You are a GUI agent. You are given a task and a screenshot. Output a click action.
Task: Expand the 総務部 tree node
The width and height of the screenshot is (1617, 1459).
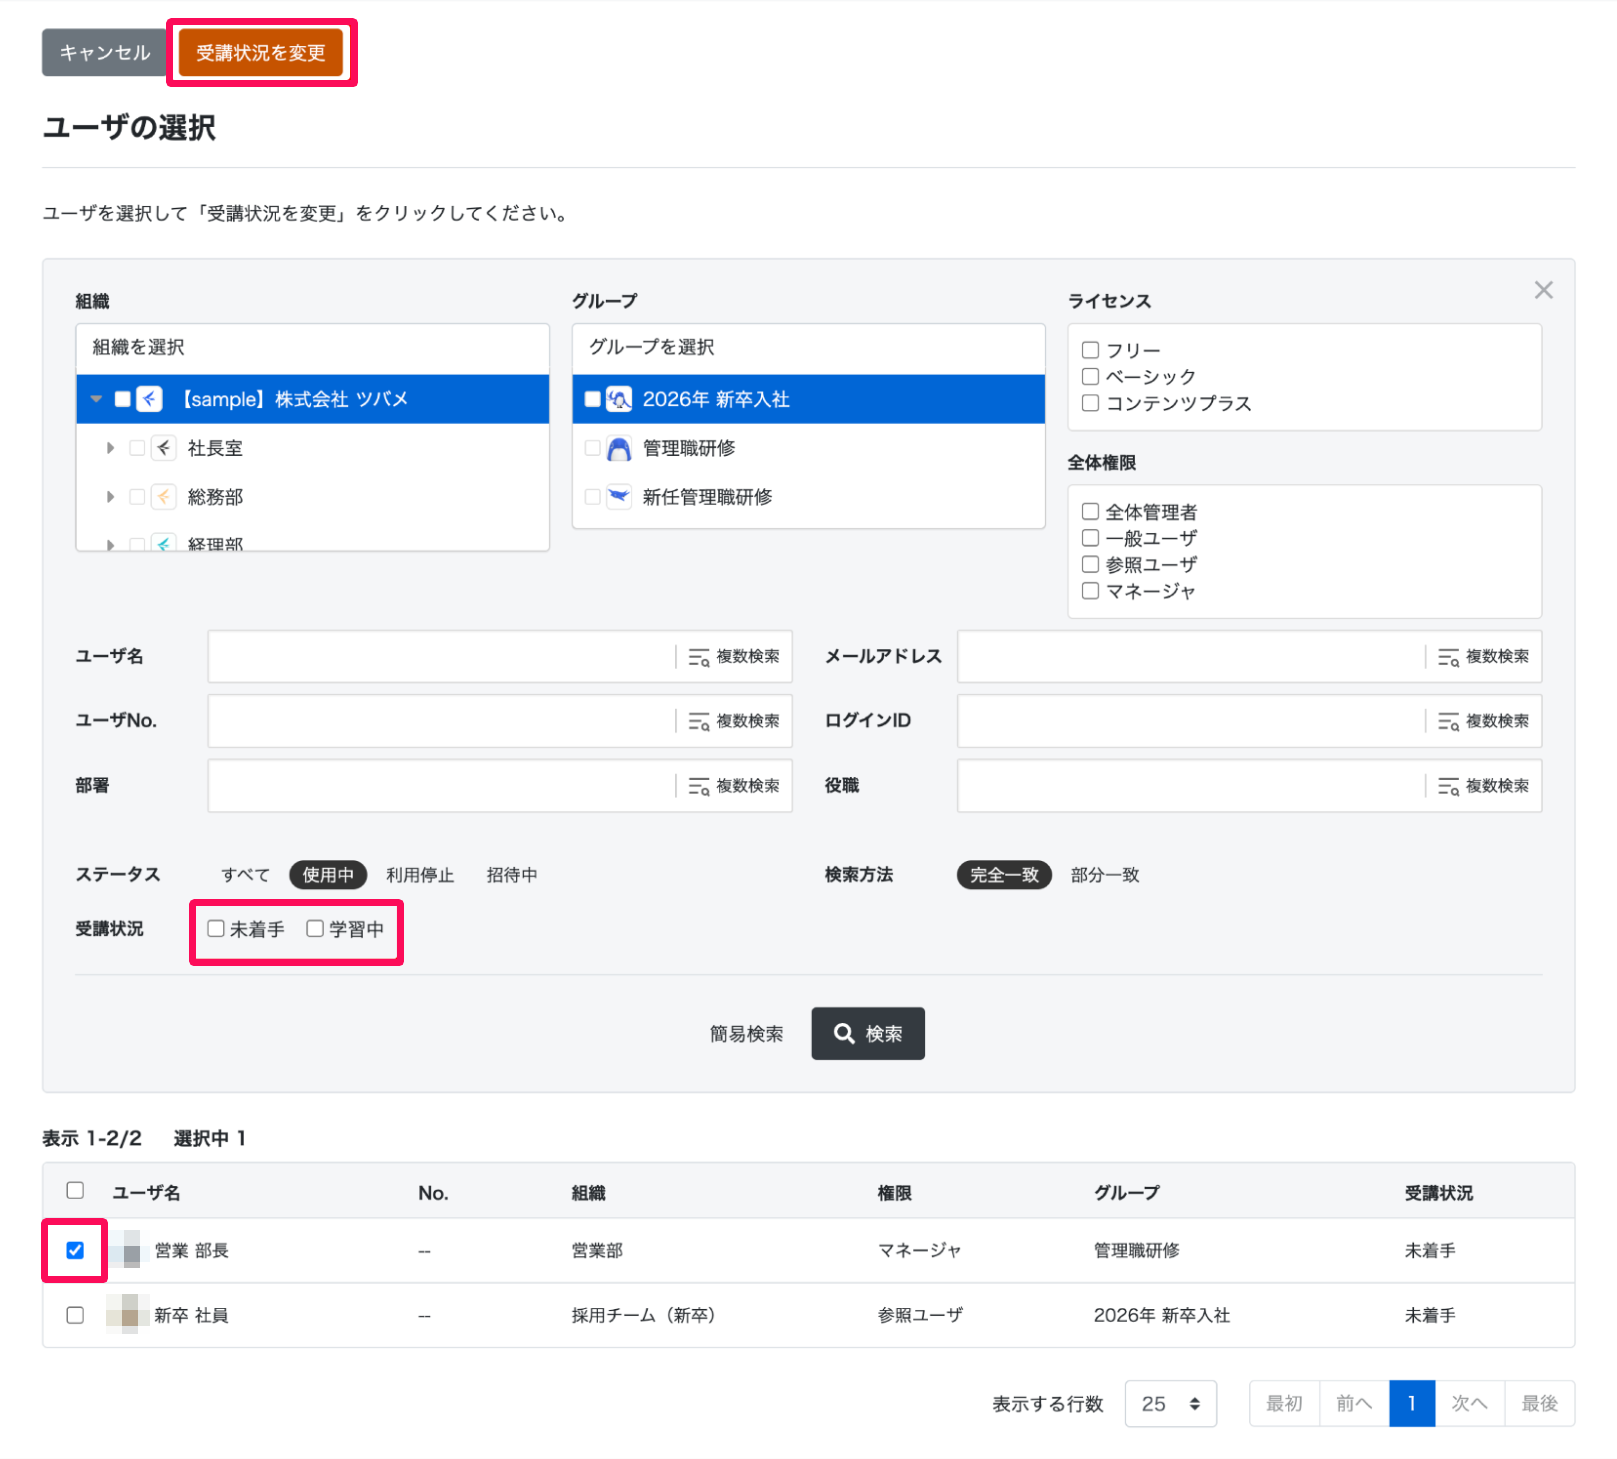[110, 497]
